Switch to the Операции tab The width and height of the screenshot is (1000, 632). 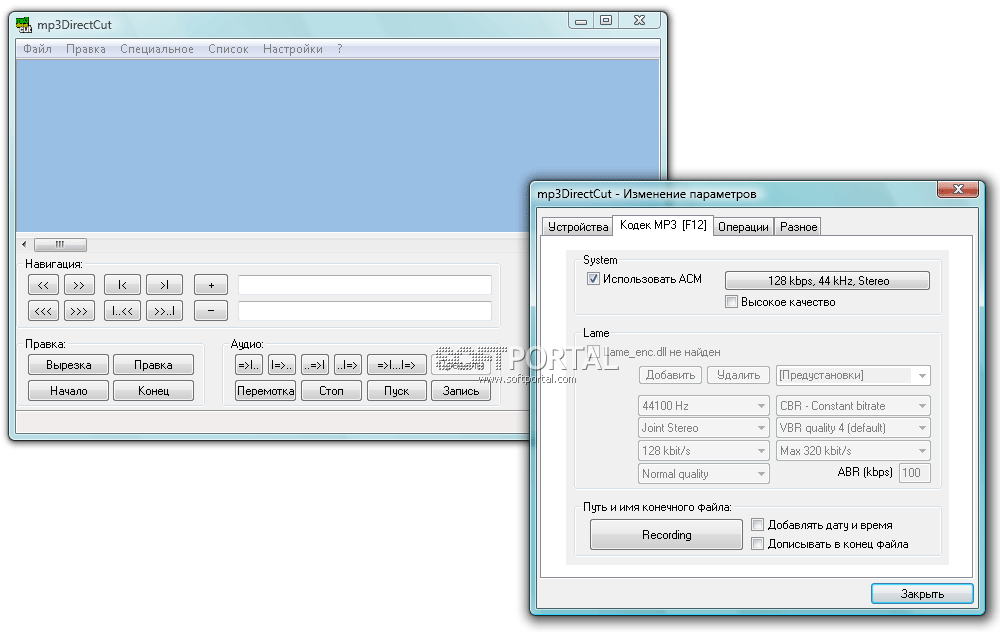pyautogui.click(x=743, y=227)
